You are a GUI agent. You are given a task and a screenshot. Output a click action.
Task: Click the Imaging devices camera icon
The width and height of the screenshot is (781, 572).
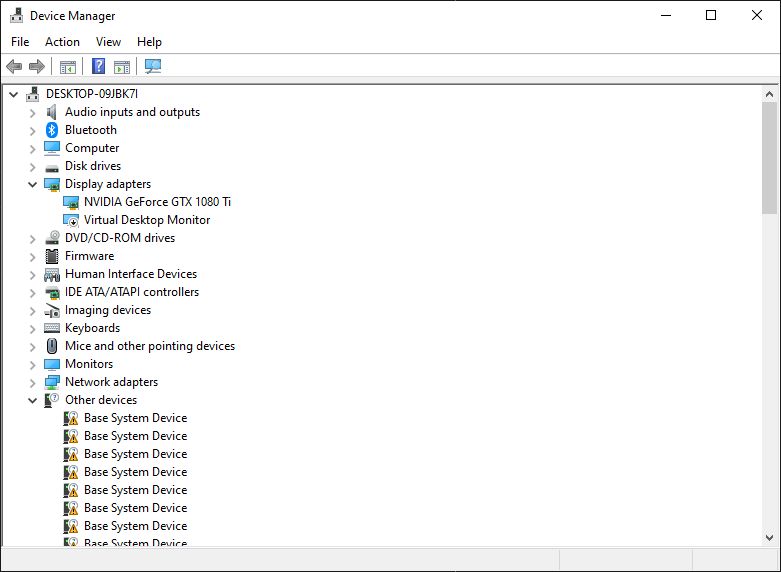coord(52,310)
